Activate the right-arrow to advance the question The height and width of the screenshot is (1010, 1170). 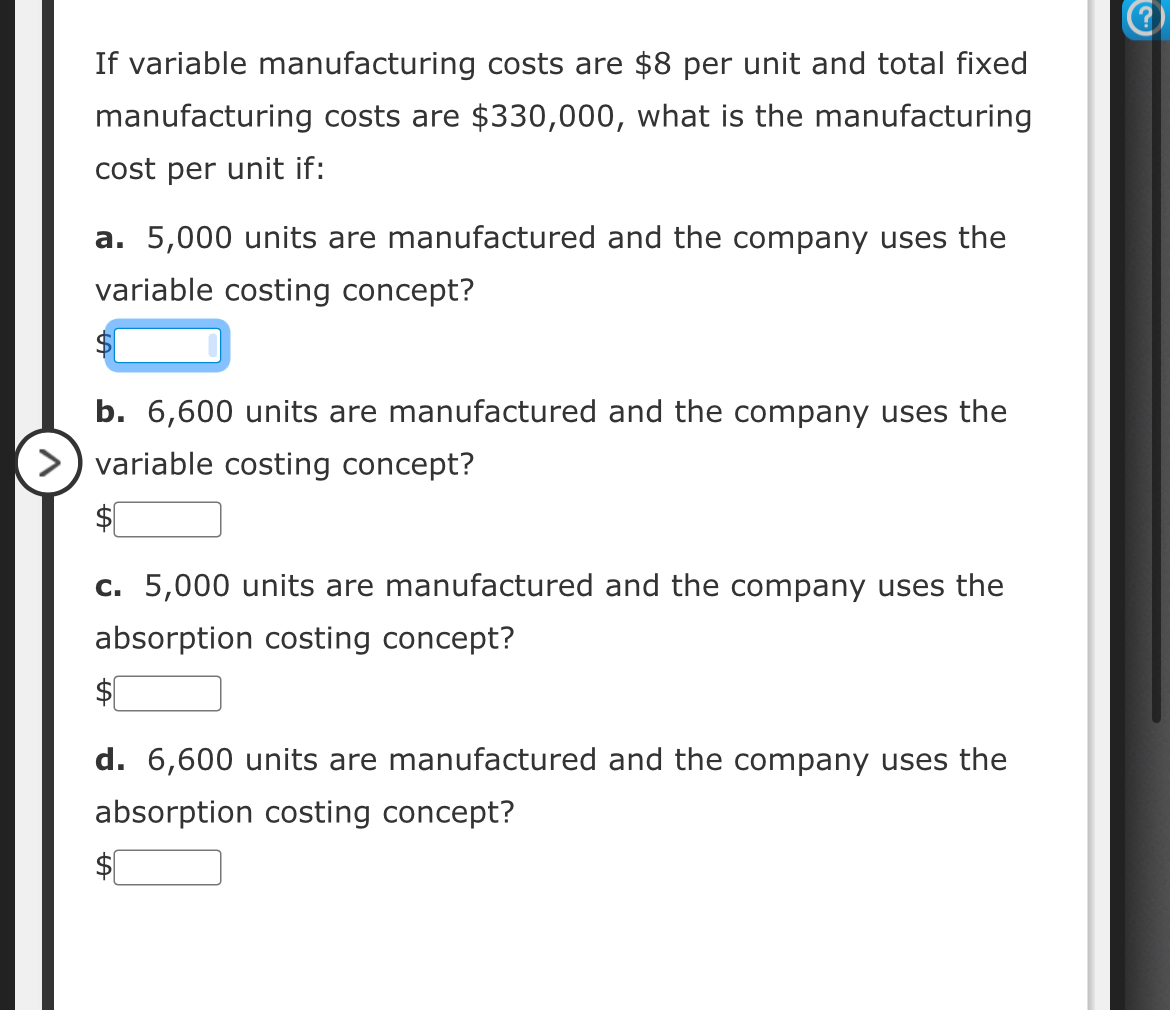pyautogui.click(x=47, y=462)
